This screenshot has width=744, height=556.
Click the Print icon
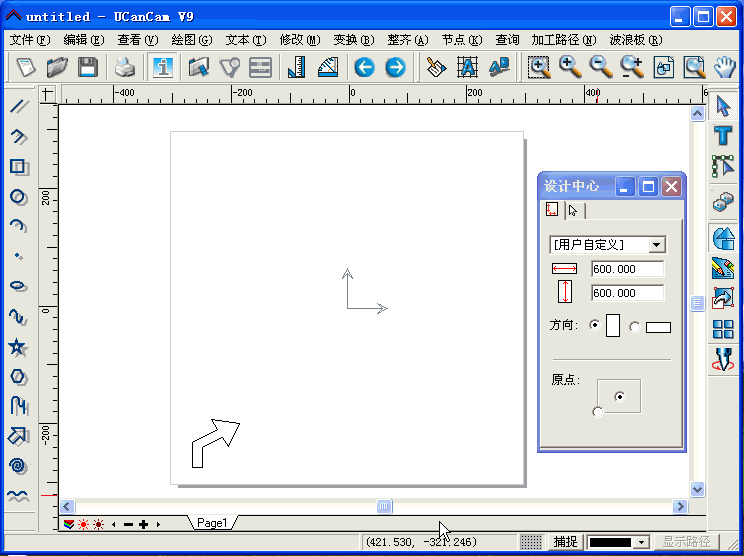125,67
